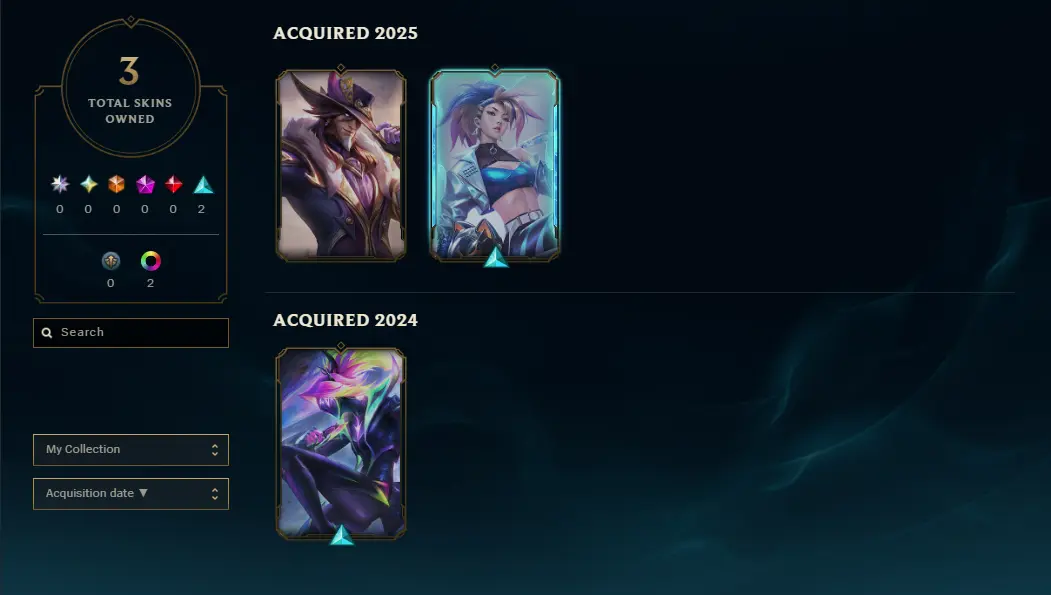Select the purple-hat Twisted Fate skin card
This screenshot has width=1051, height=595.
pos(341,165)
